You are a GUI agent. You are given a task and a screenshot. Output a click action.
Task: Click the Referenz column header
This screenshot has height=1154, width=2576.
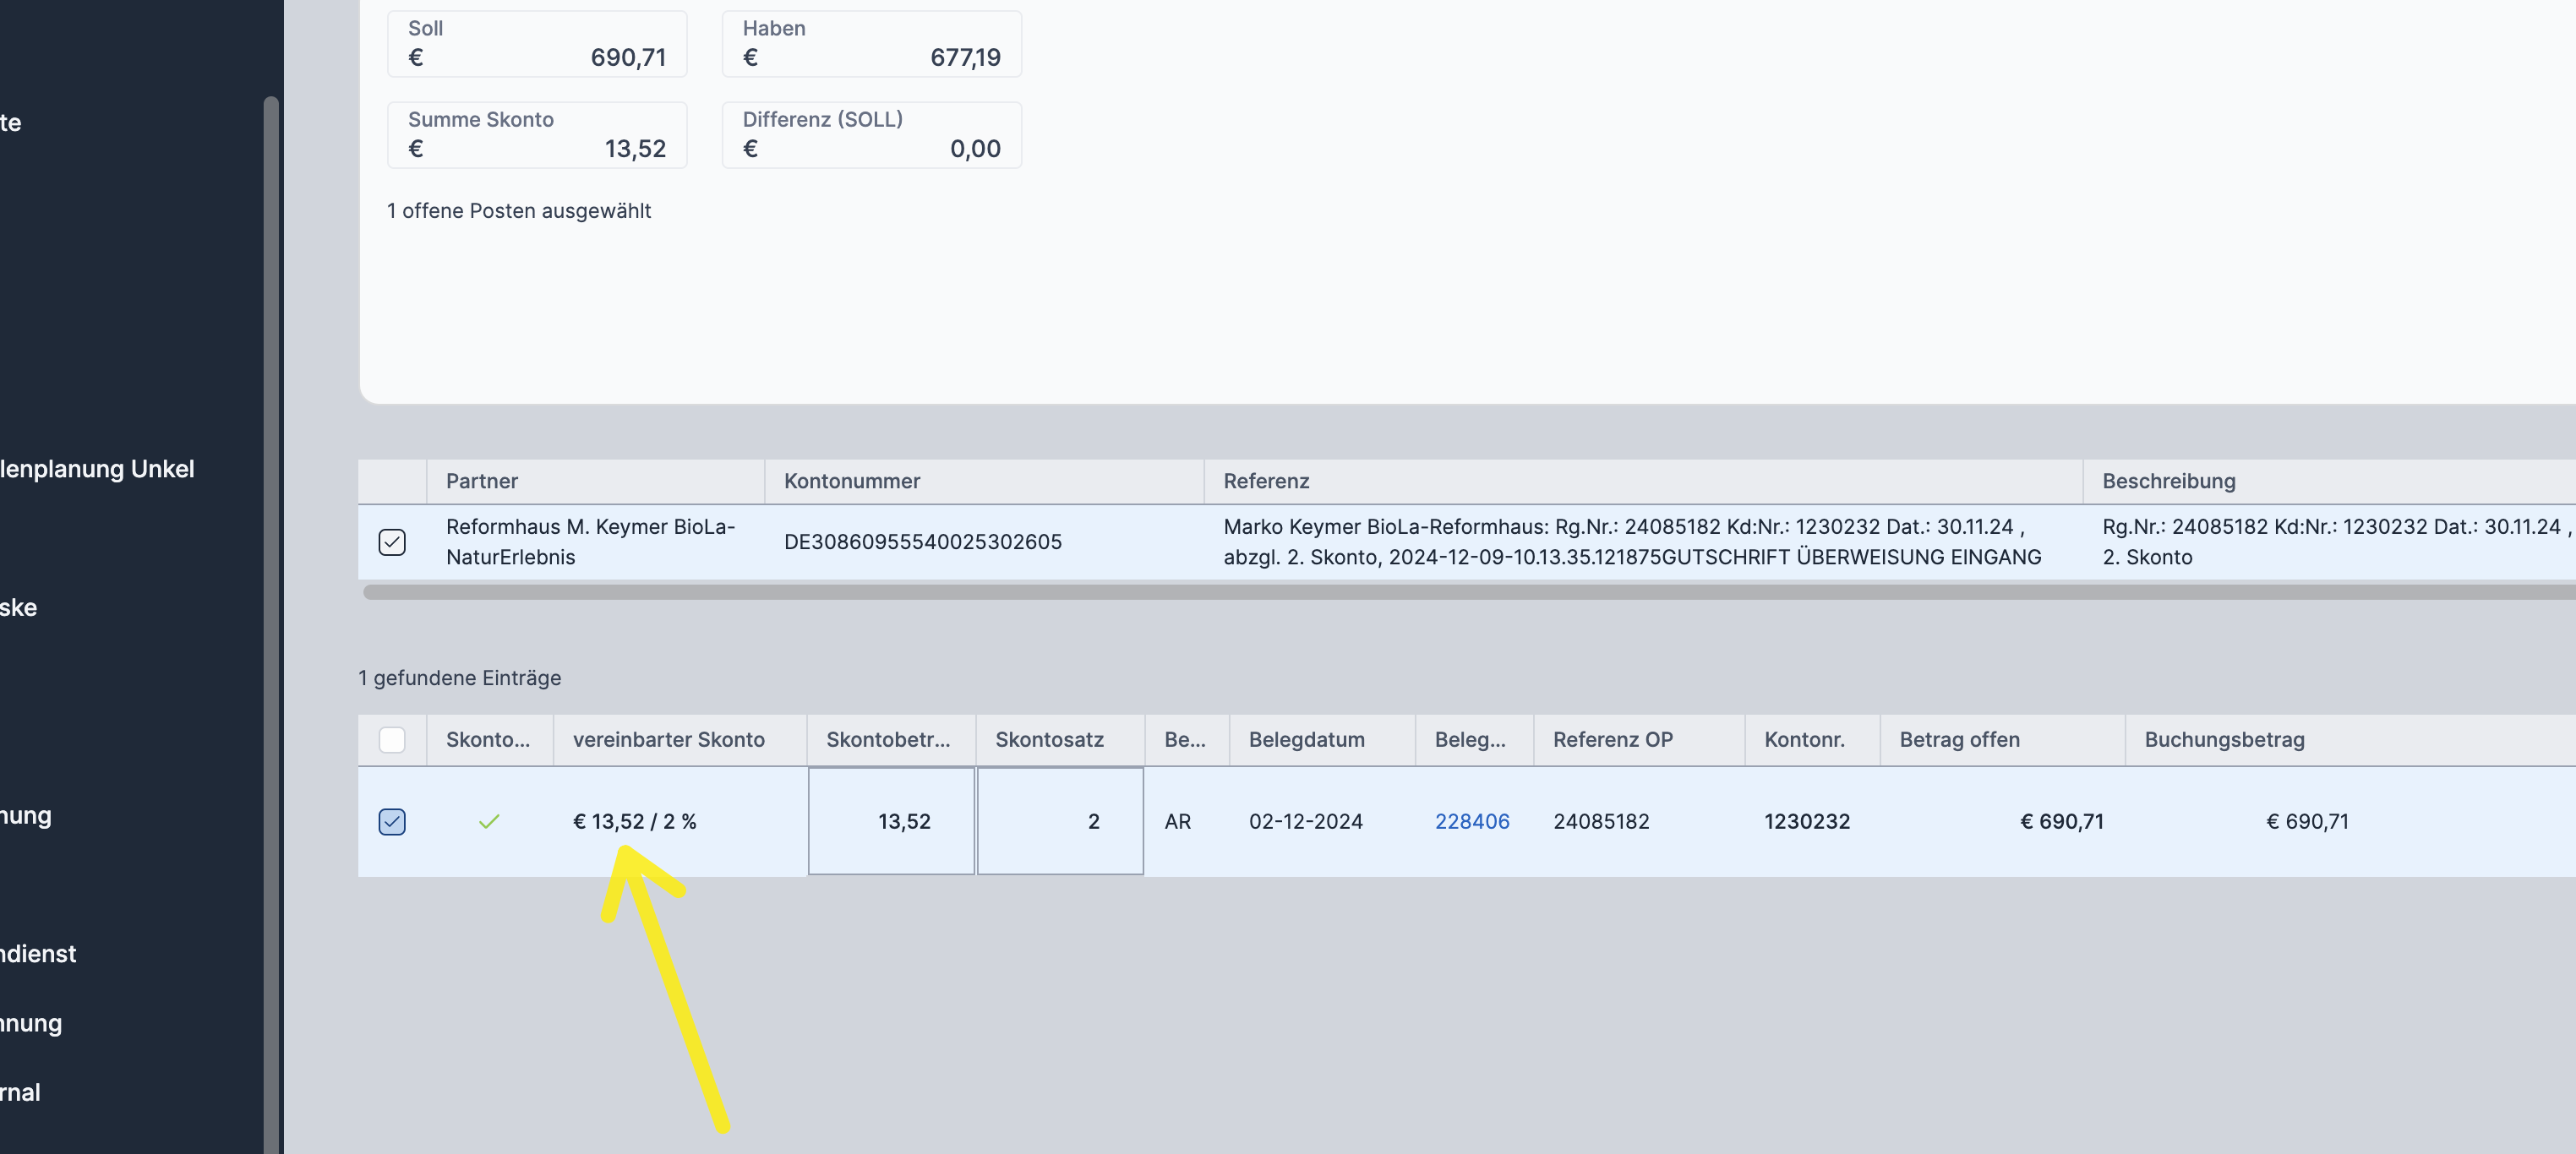1266,481
